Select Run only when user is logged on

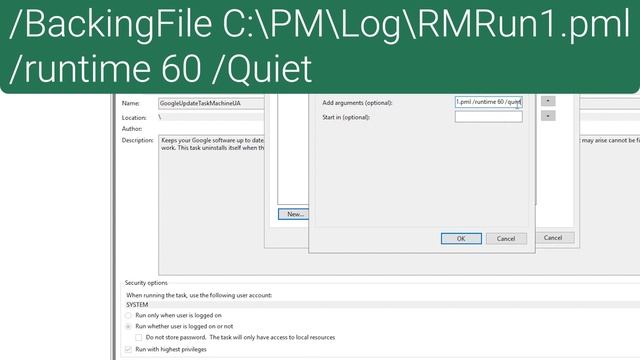pos(128,316)
